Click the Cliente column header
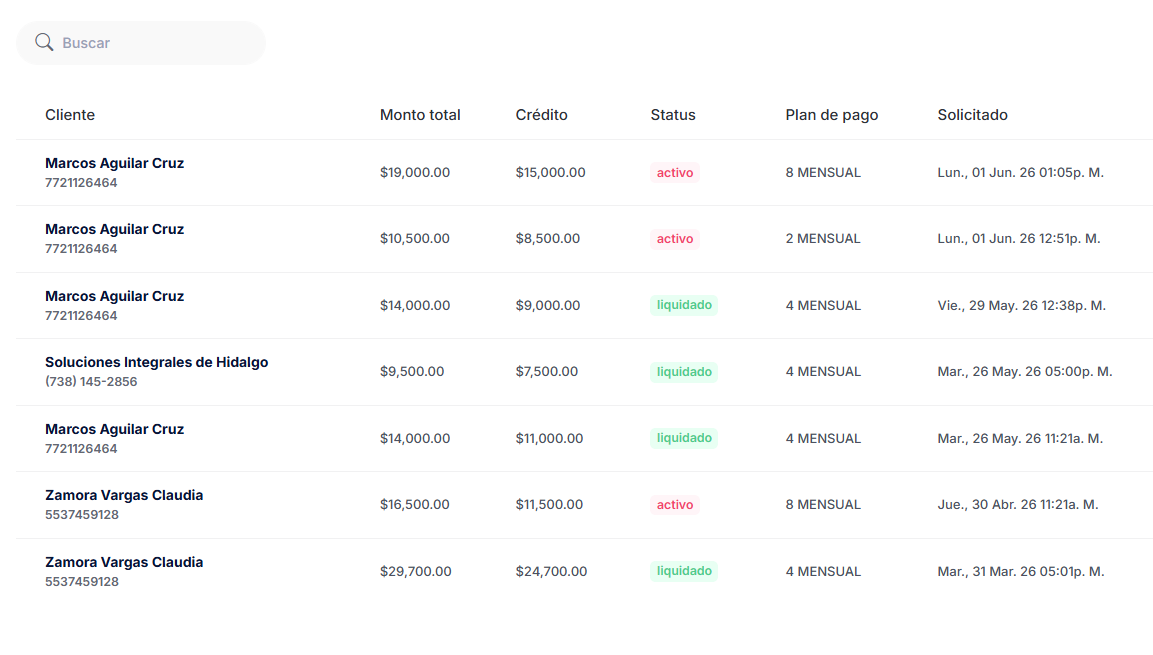The height and width of the screenshot is (655, 1153). (70, 115)
